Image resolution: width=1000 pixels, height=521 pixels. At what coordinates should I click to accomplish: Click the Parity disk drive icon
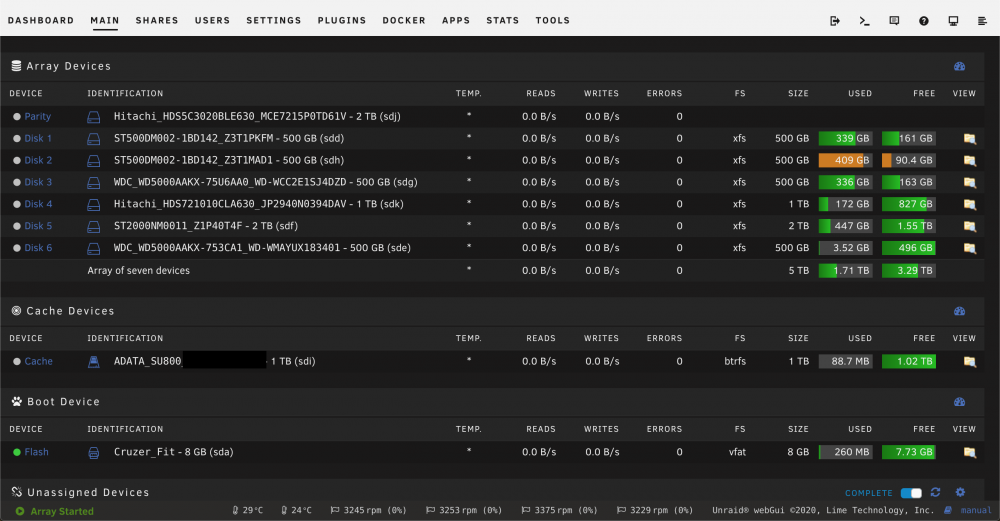[94, 117]
